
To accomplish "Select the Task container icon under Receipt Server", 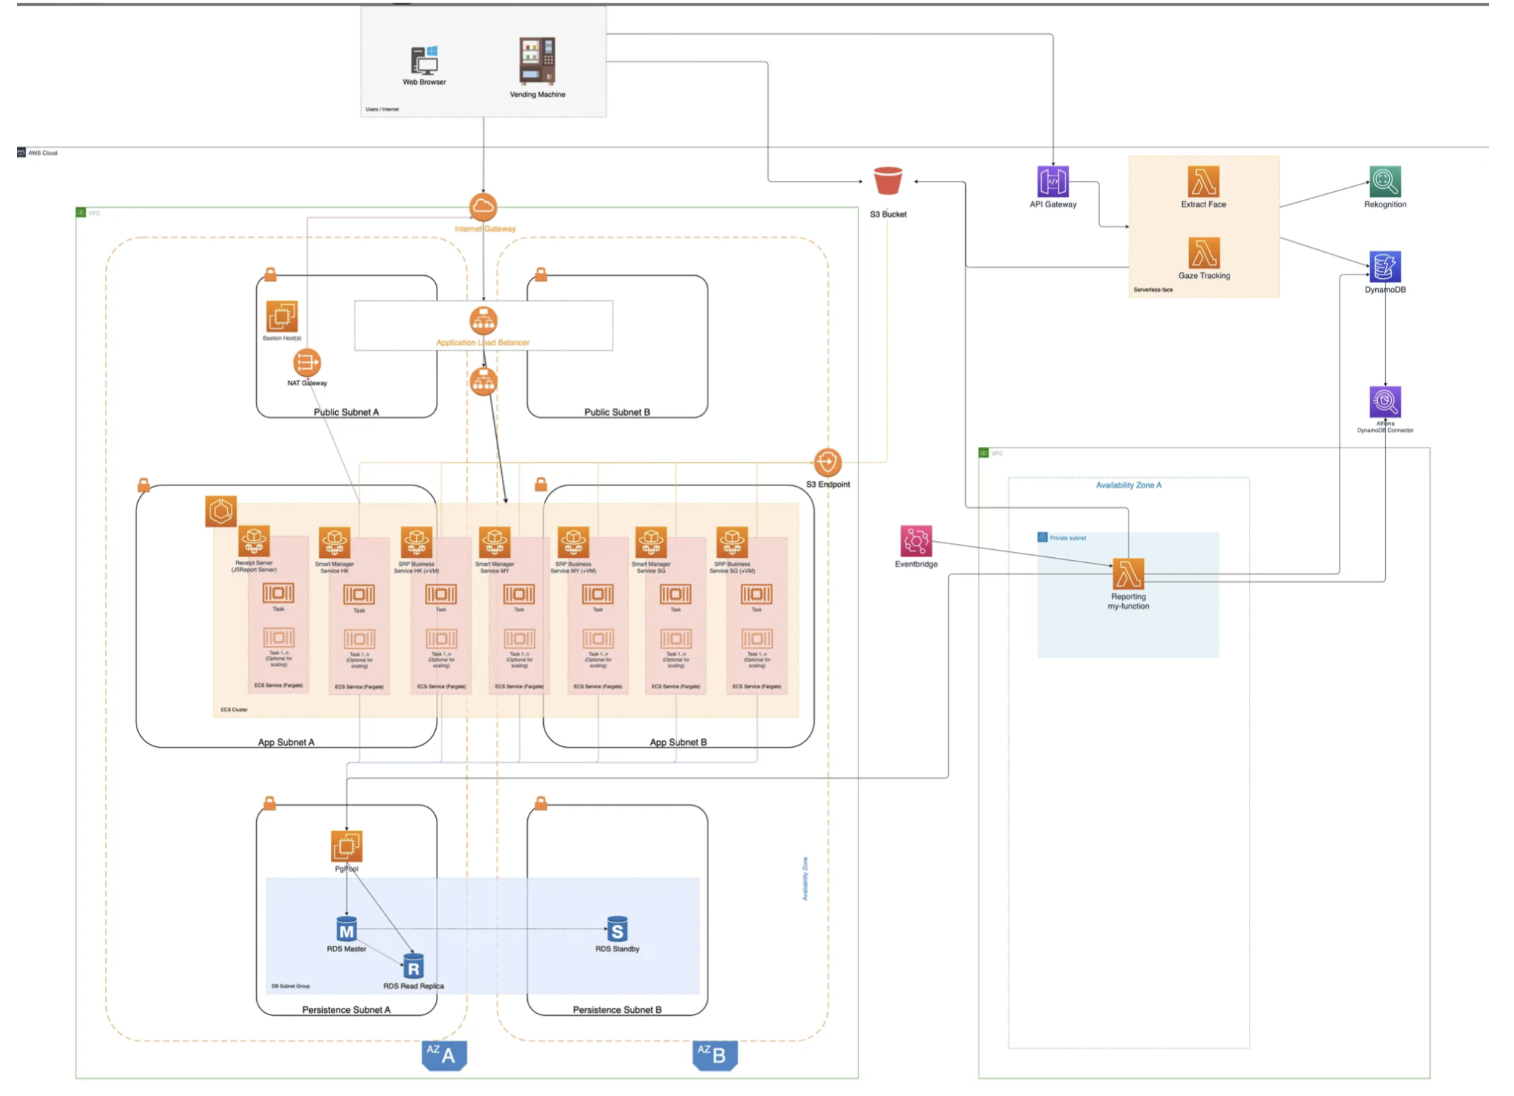I will point(279,593).
